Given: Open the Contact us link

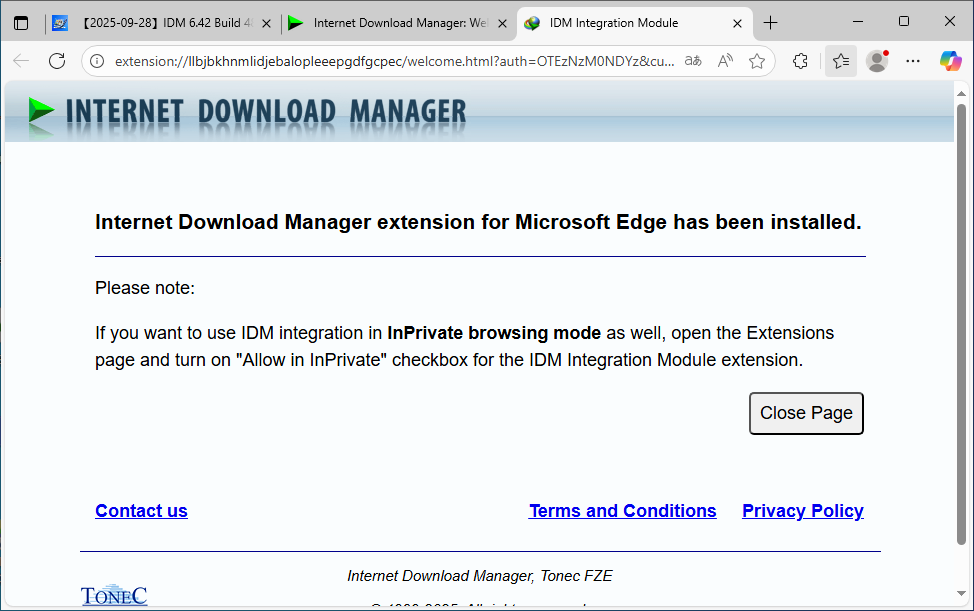Looking at the screenshot, I should [141, 511].
